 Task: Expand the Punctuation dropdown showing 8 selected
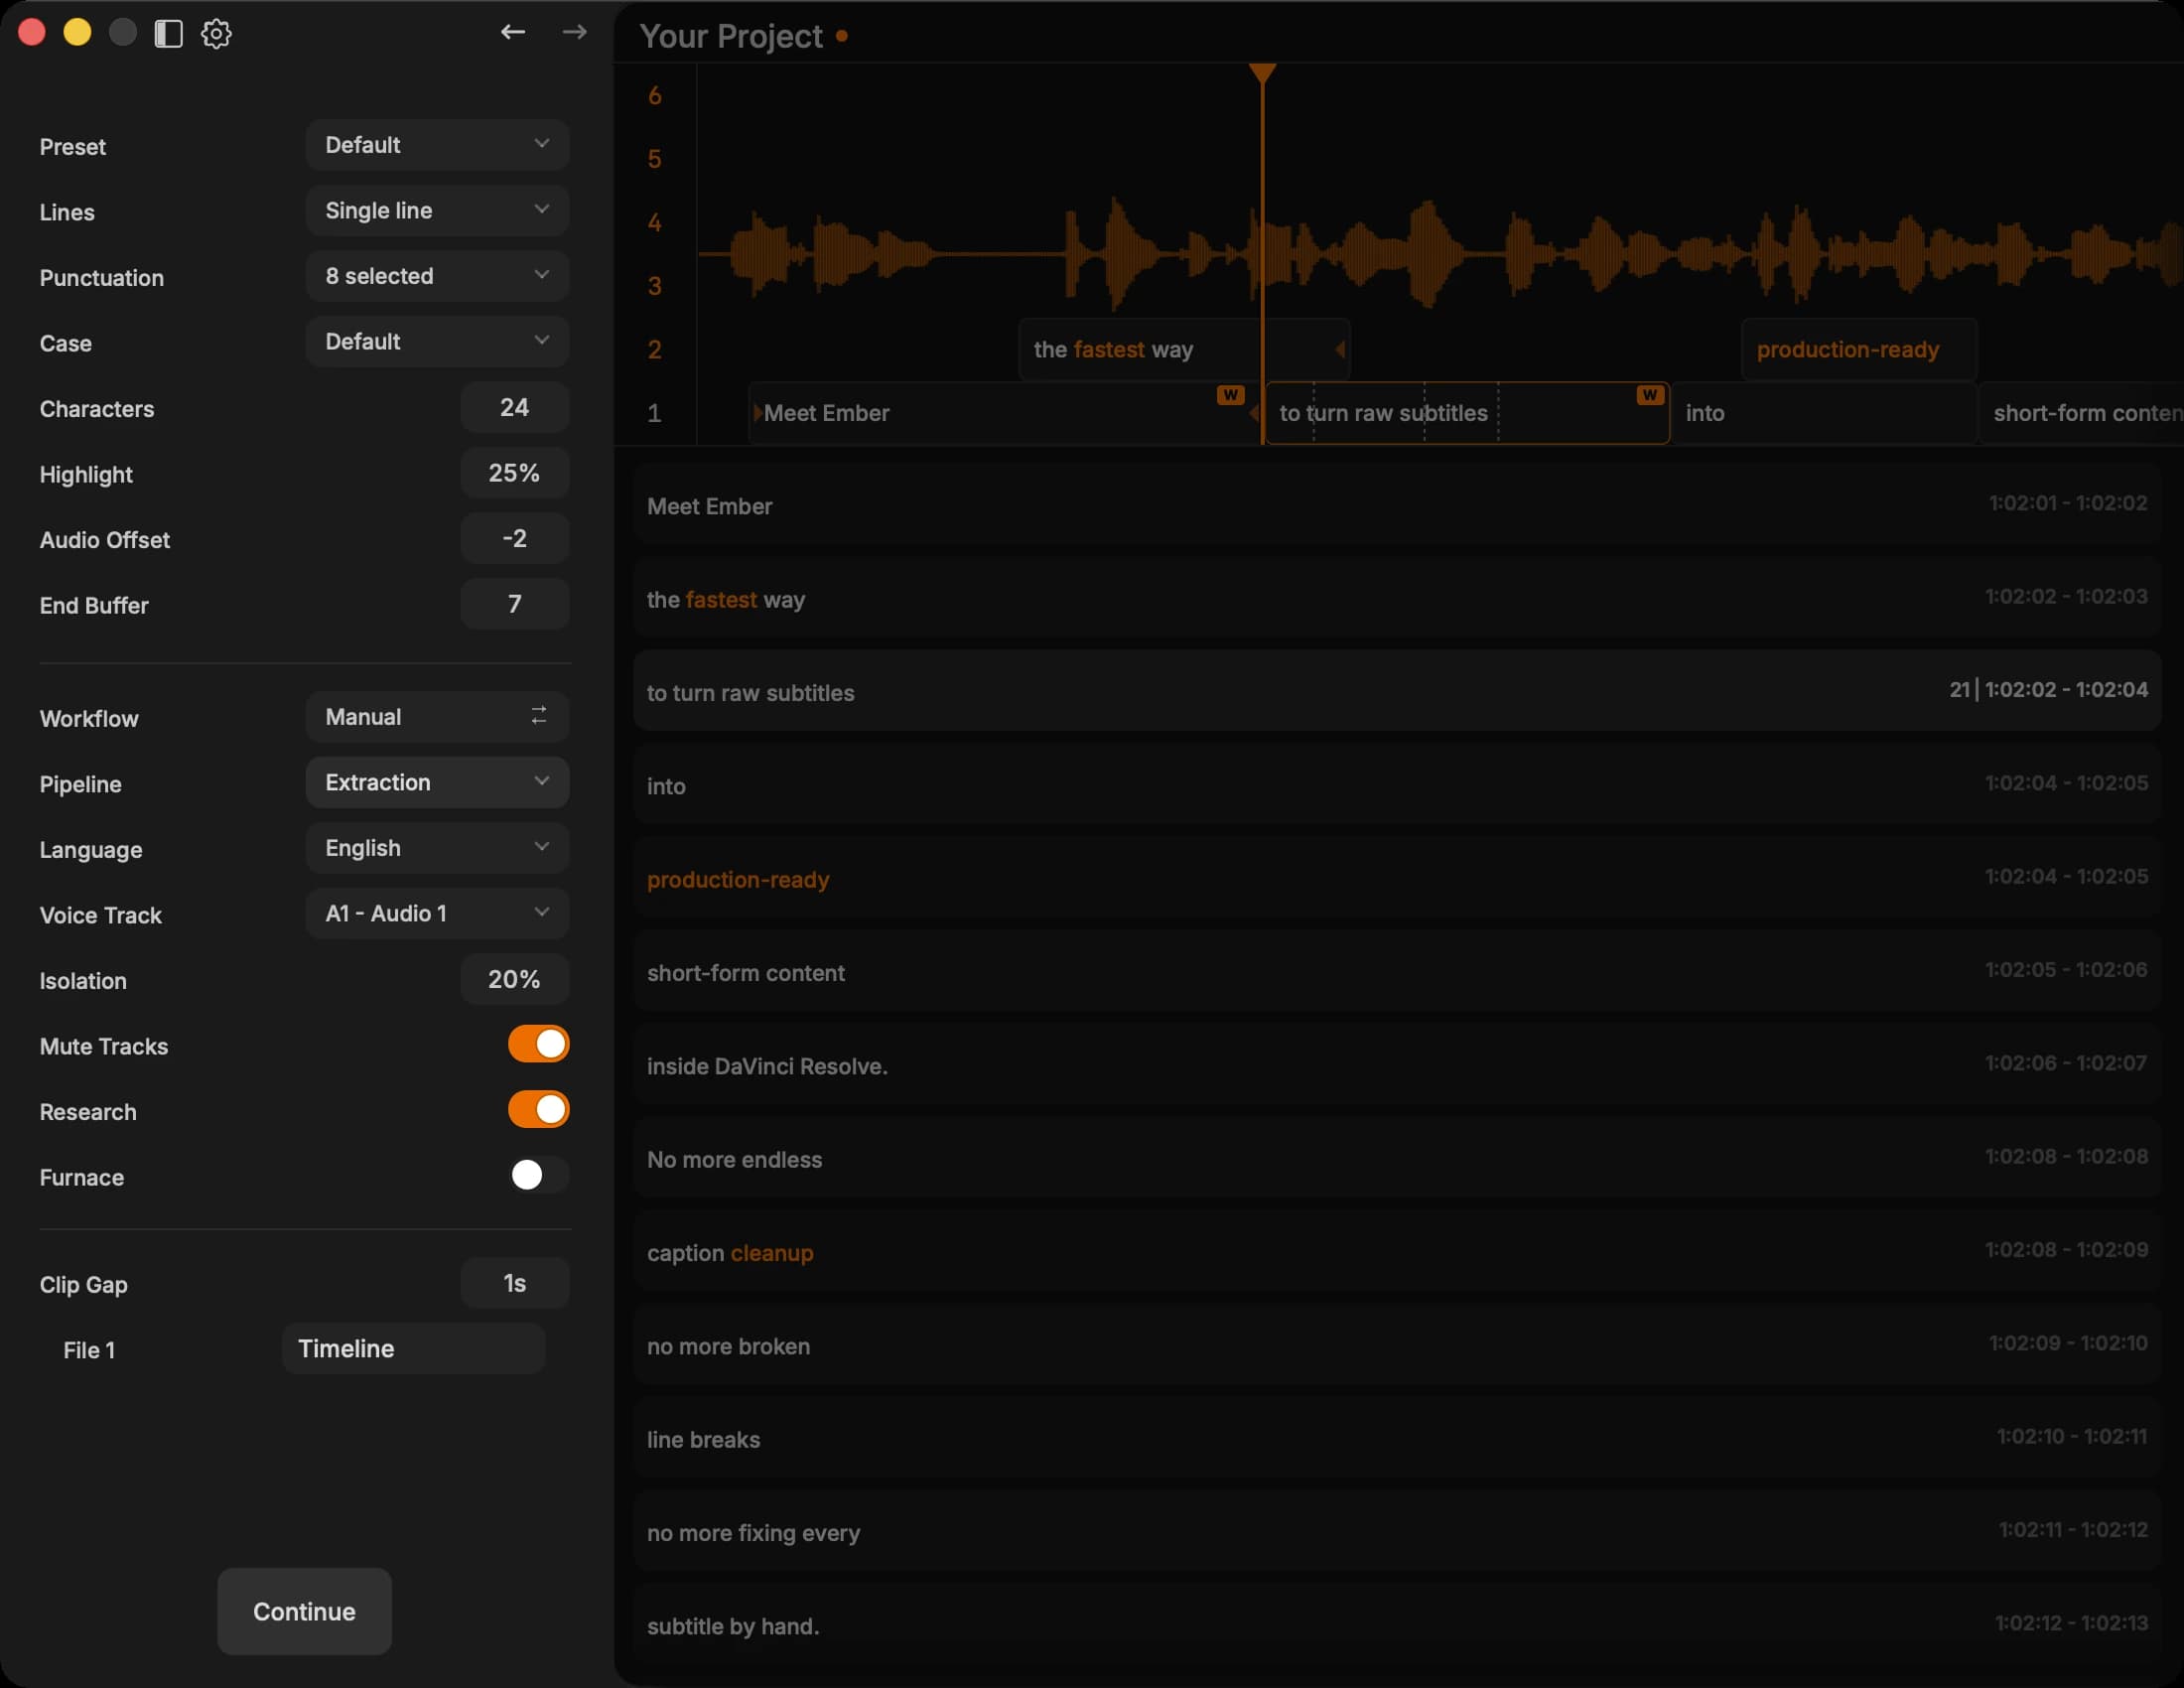pos(437,276)
